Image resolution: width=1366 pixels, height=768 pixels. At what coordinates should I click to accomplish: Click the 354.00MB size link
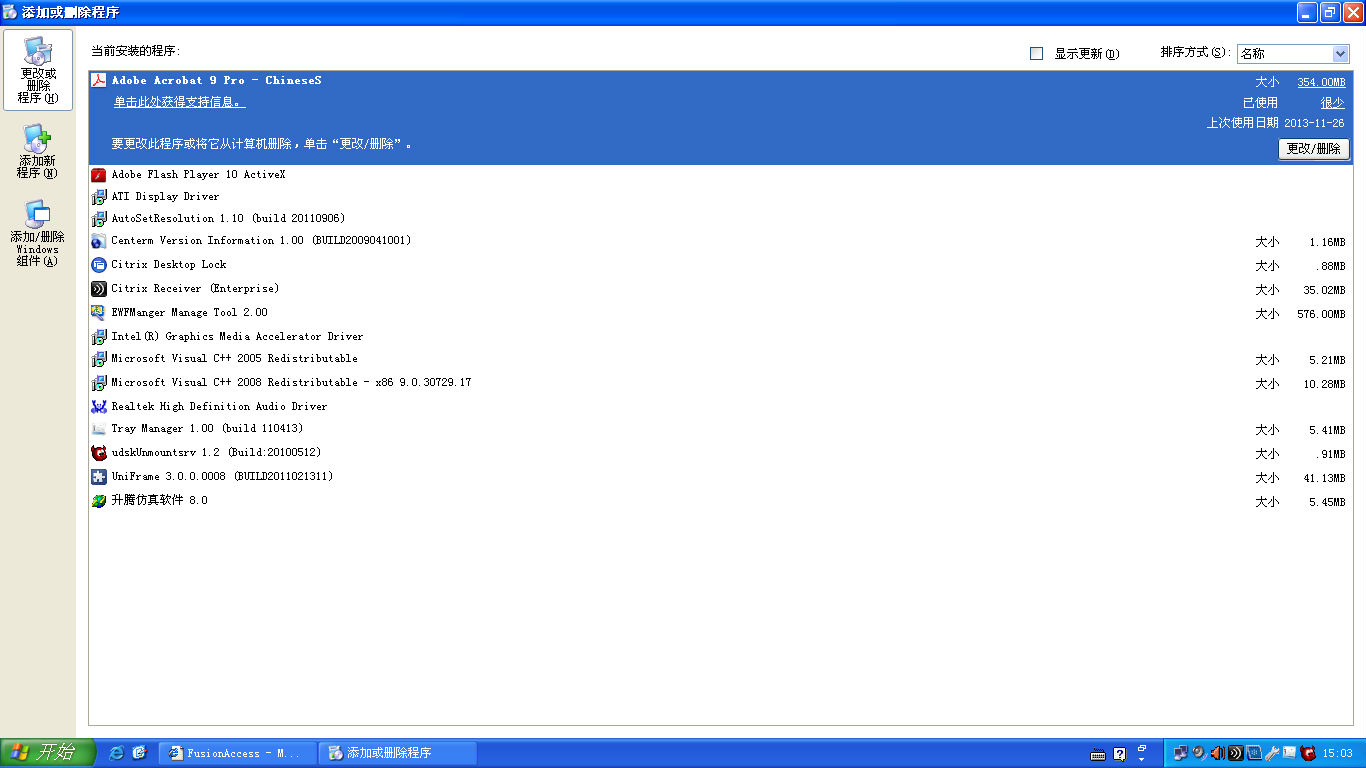(x=1321, y=83)
